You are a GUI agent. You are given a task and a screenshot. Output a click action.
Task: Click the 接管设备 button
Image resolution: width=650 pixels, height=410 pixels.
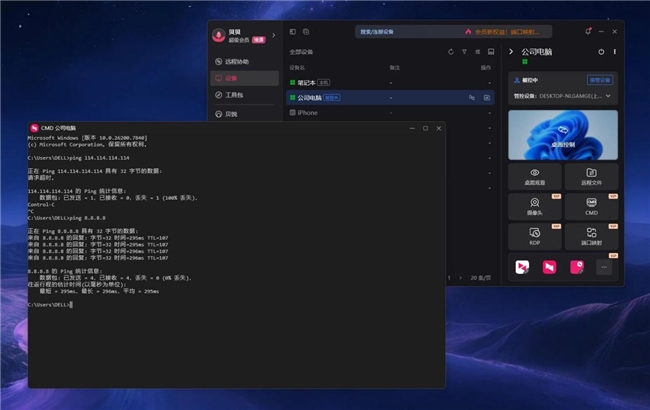599,80
